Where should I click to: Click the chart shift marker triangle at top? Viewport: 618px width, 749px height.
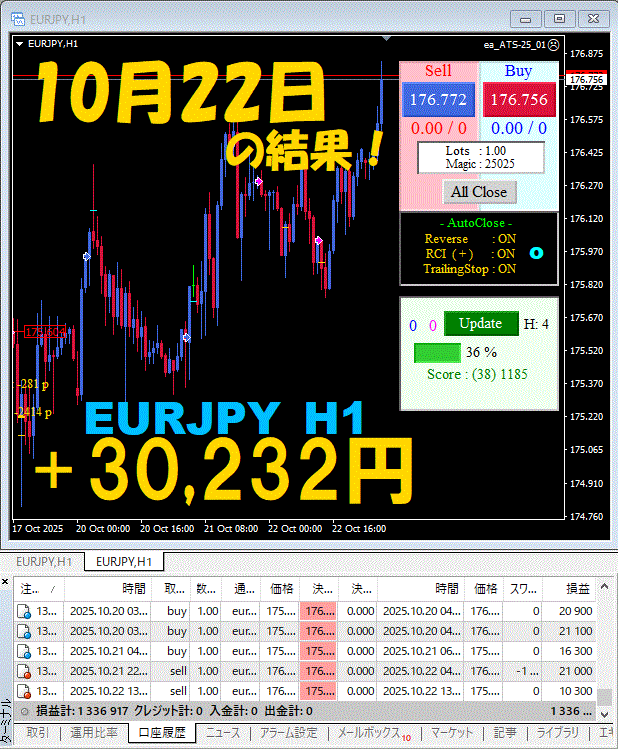pos(386,38)
